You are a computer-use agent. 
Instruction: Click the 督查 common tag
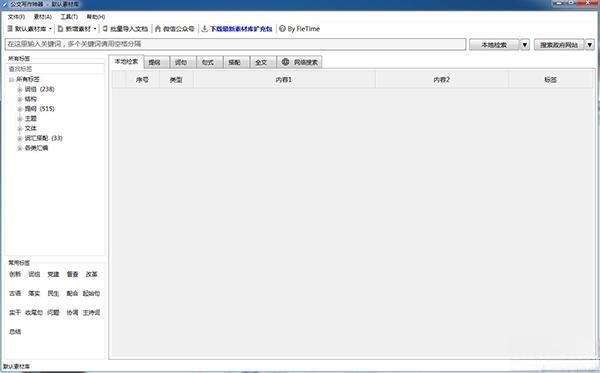tap(72, 274)
